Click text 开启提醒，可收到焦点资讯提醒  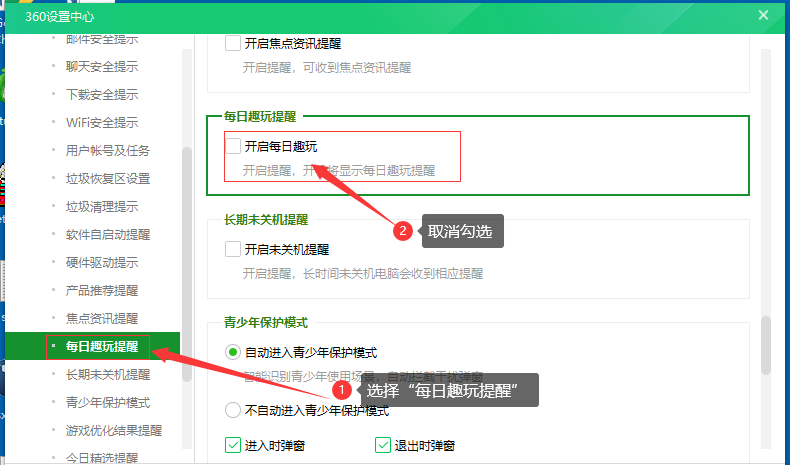327,68
